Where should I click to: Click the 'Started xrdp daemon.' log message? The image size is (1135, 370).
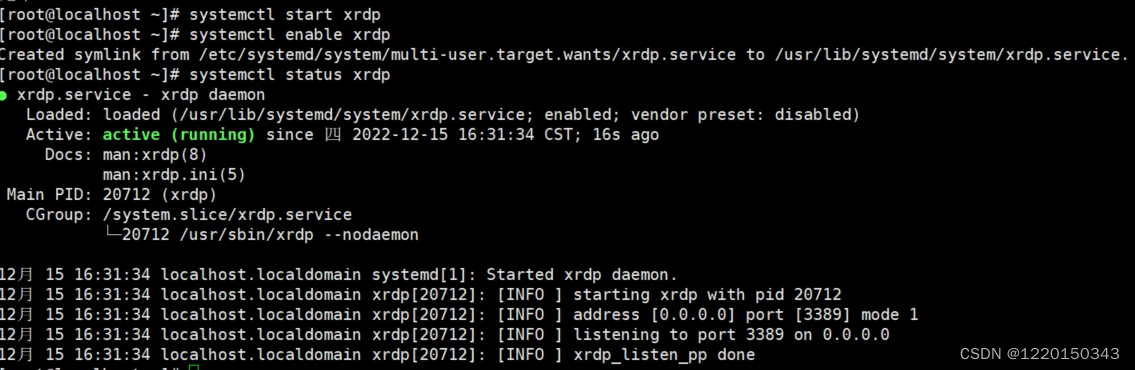click(582, 275)
